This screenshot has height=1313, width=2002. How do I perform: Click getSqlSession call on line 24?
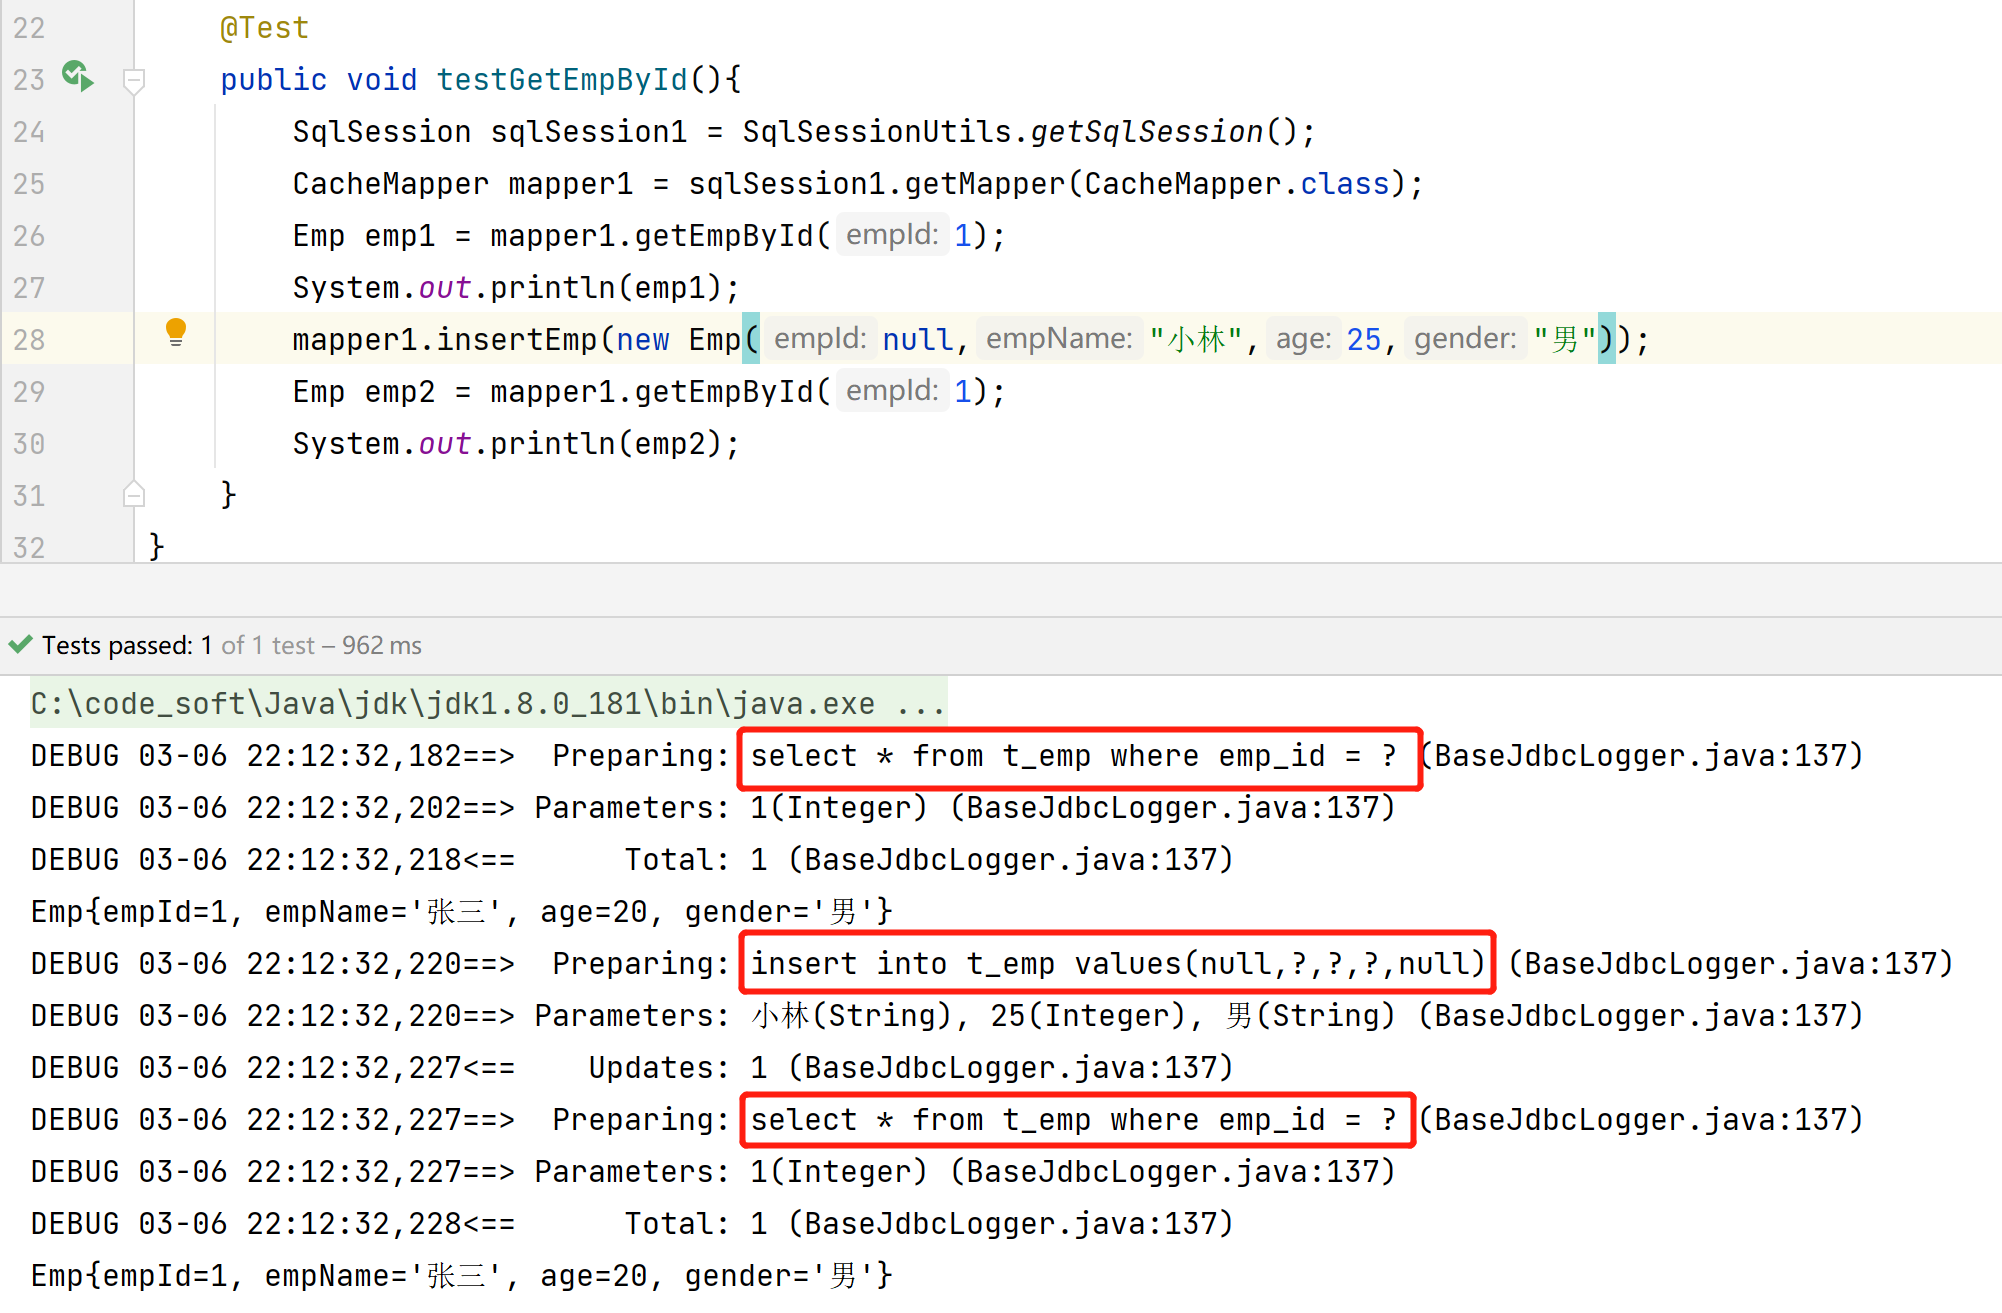pyautogui.click(x=1147, y=132)
